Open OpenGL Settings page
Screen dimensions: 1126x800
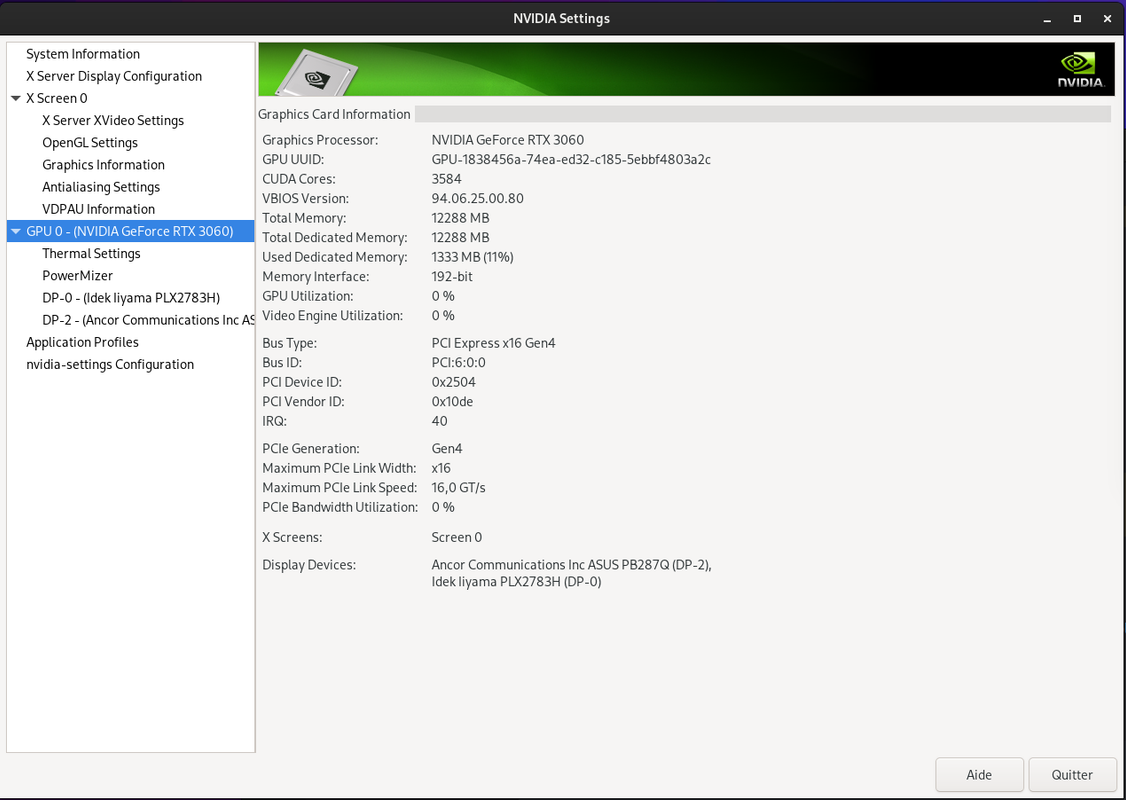point(90,143)
